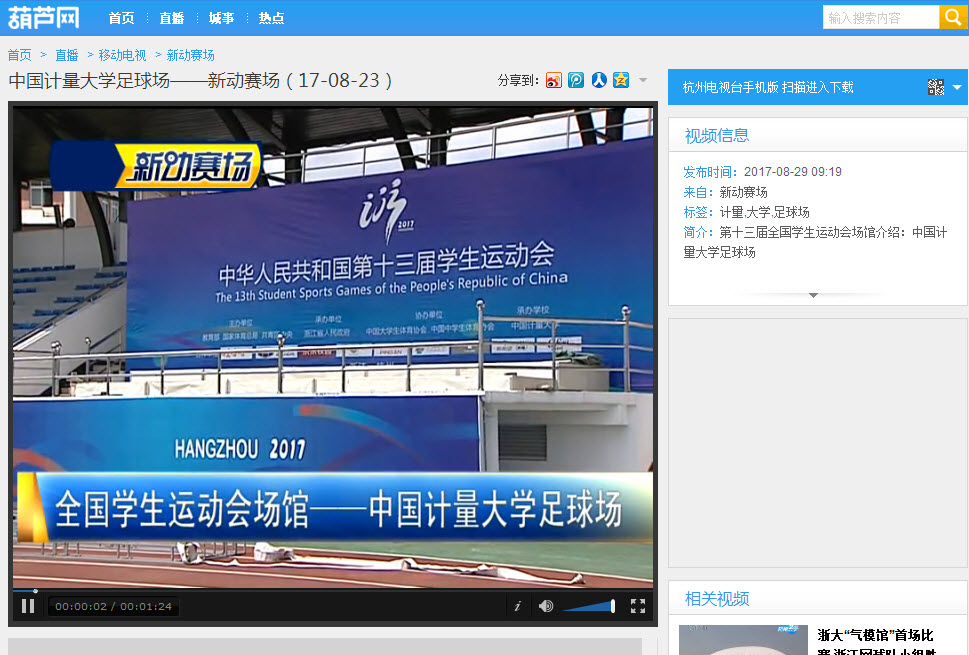This screenshot has height=655, width=969.
Task: Adjust the player volume slider
Action: (x=589, y=606)
